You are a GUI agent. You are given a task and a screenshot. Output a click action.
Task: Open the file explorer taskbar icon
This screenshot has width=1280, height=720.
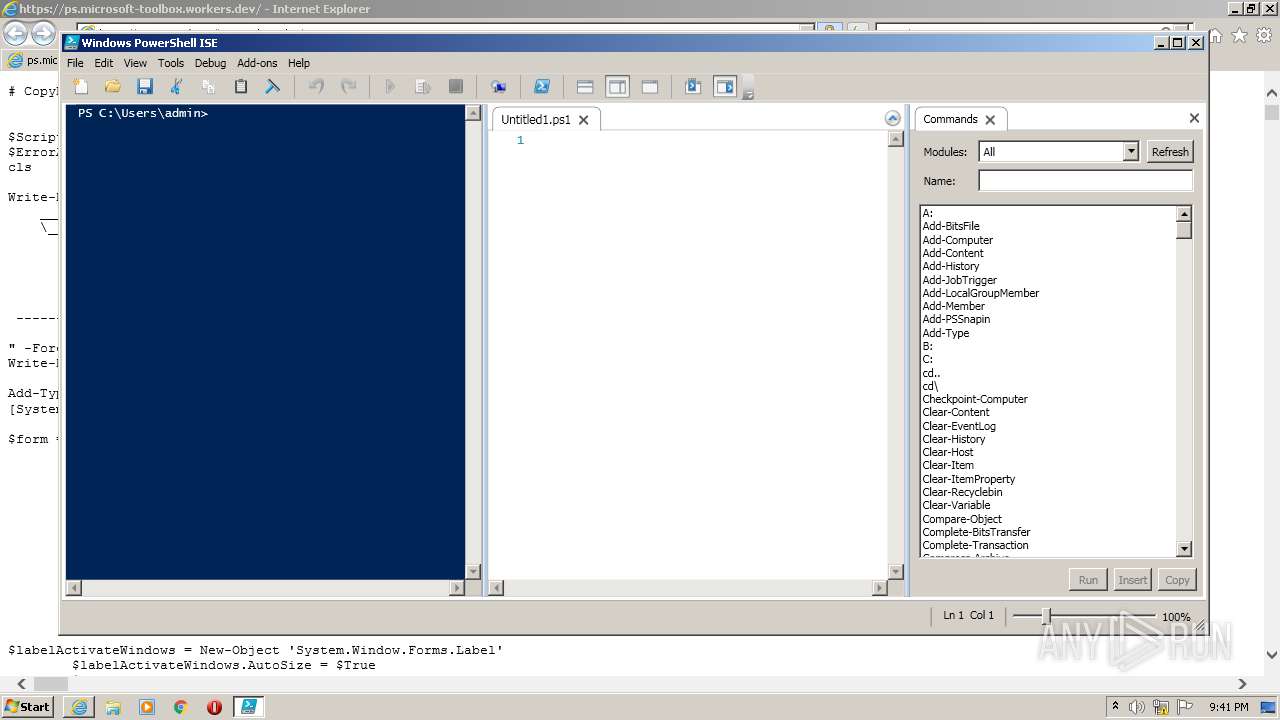113,707
